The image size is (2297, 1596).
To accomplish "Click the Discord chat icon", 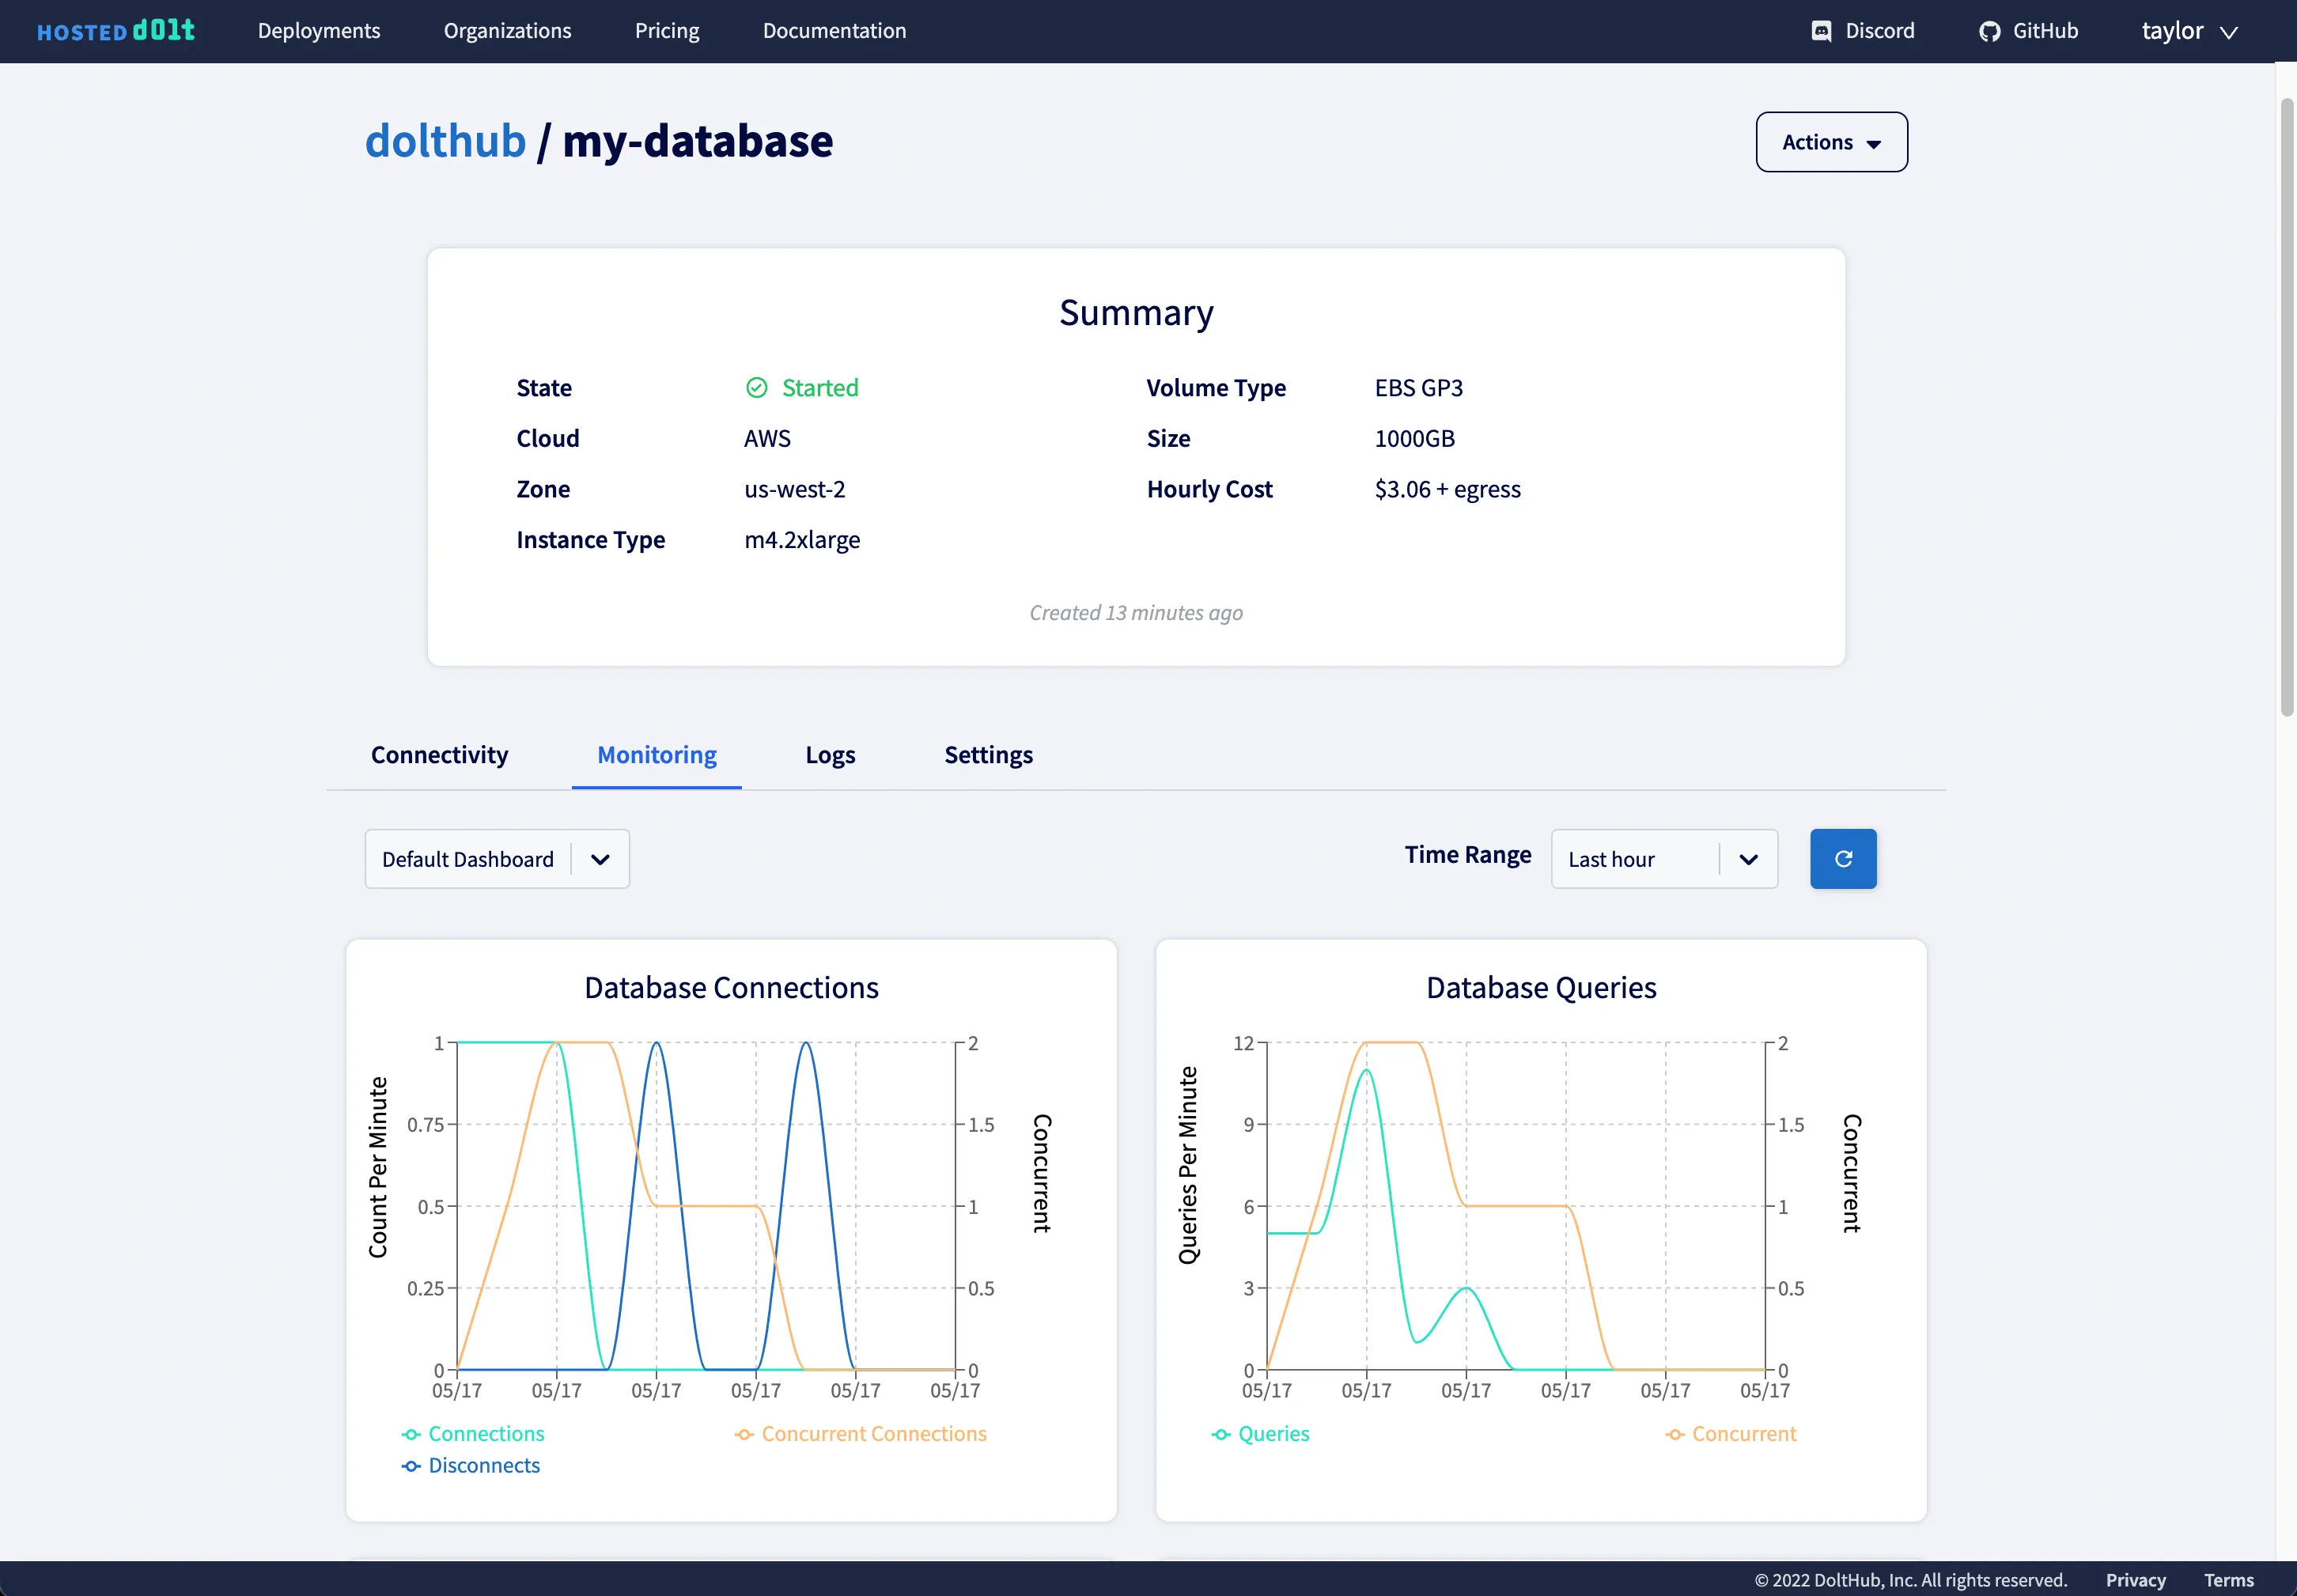I will click(x=1821, y=31).
